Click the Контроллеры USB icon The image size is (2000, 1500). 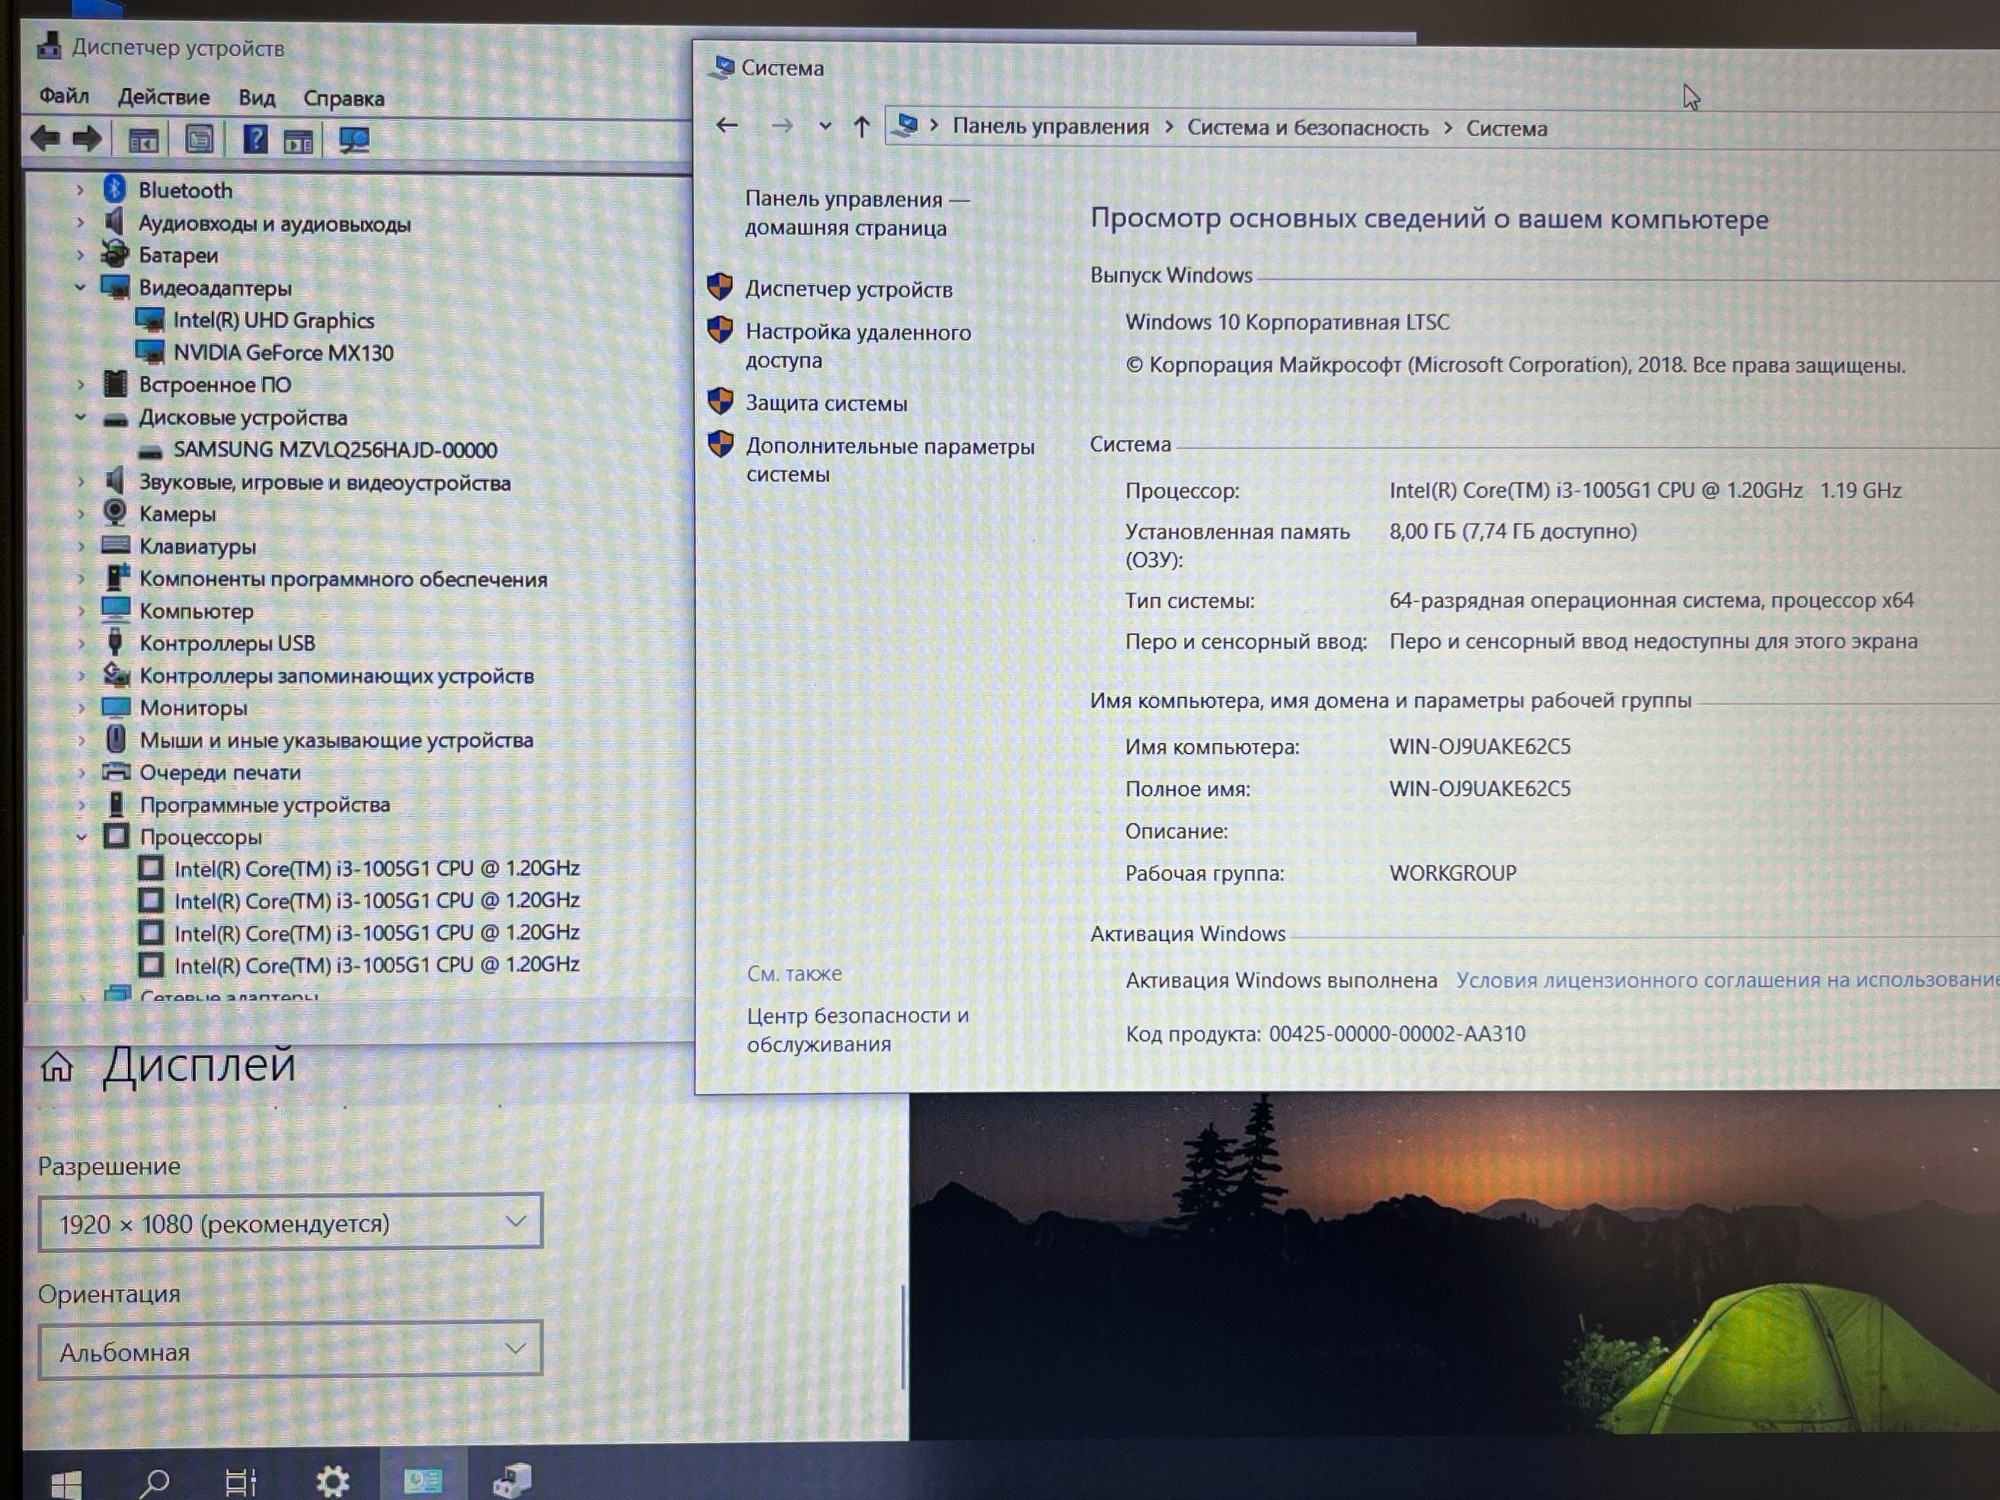coord(115,642)
